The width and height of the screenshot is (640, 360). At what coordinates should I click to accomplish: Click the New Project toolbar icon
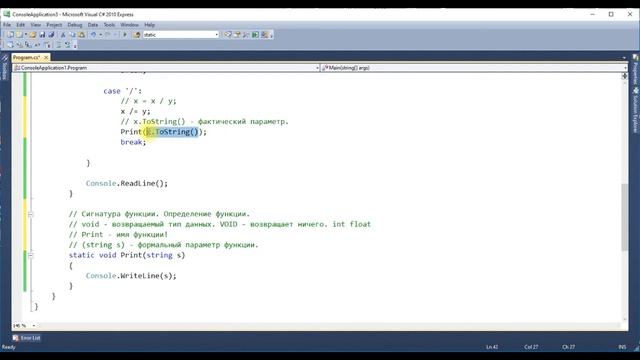click(x=11, y=35)
